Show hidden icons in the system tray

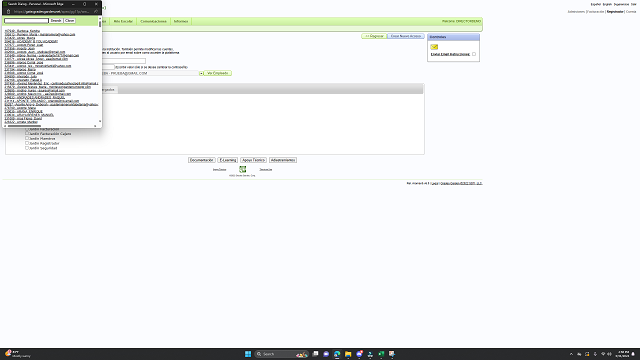[571, 354]
